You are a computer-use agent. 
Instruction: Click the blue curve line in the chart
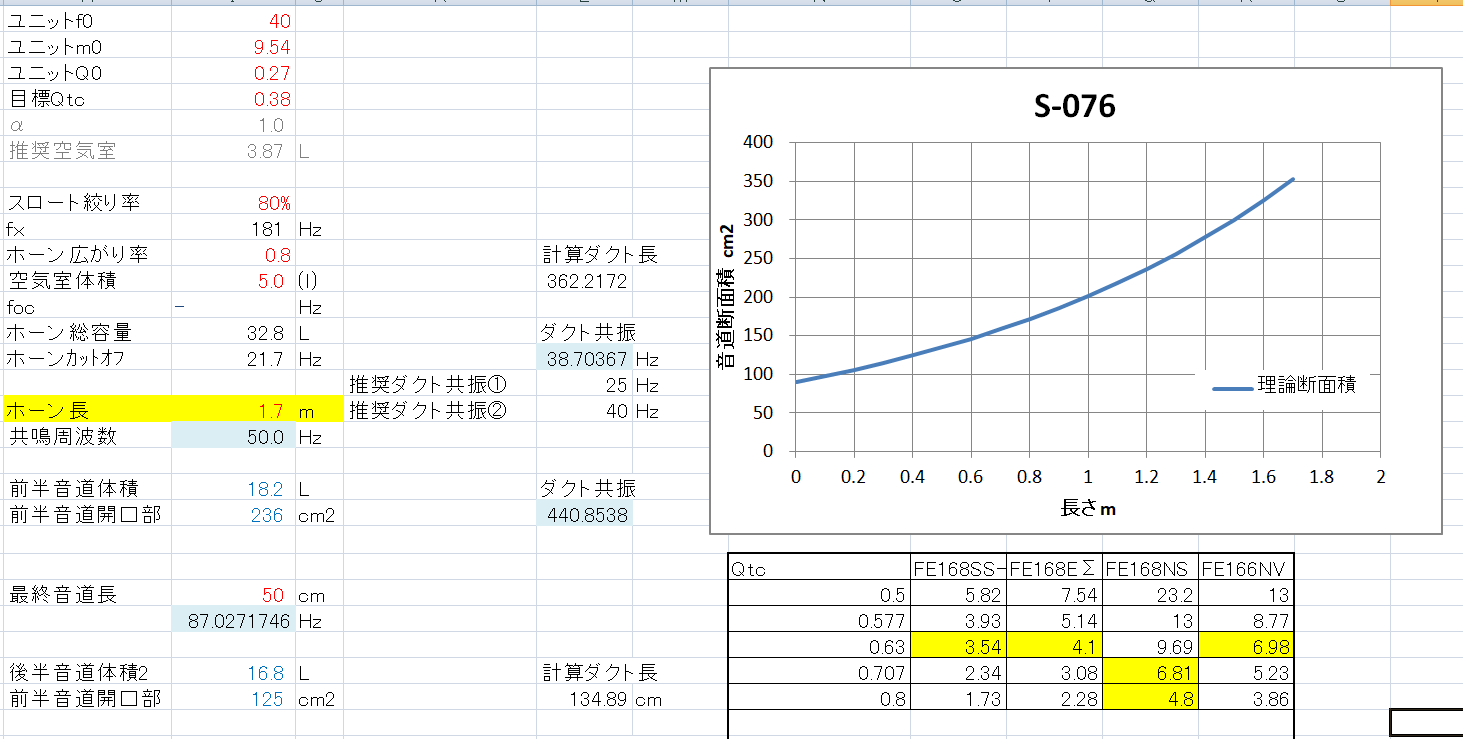1088,295
